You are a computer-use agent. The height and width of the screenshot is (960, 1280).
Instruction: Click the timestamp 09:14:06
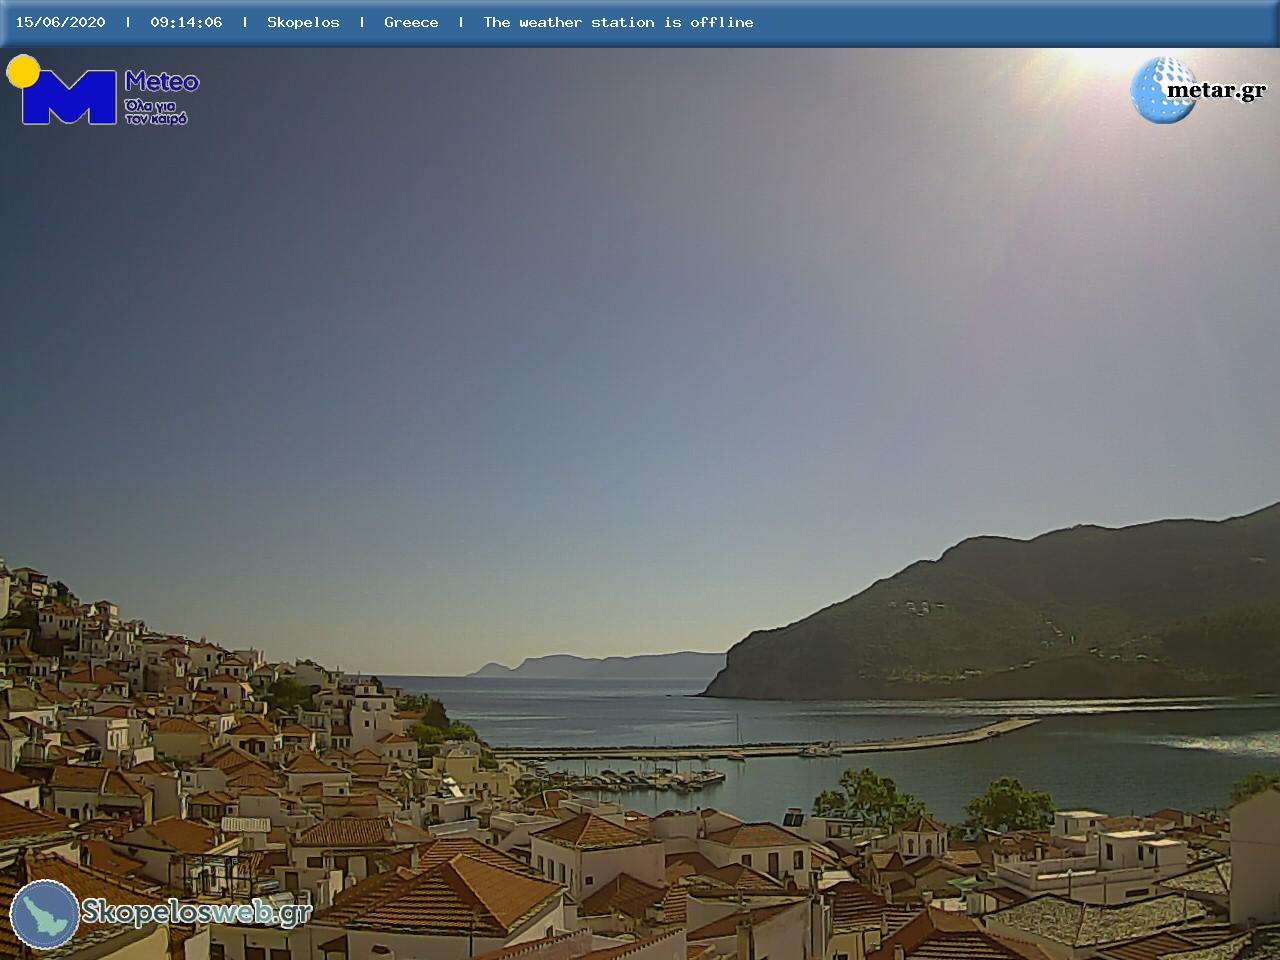[x=186, y=22]
